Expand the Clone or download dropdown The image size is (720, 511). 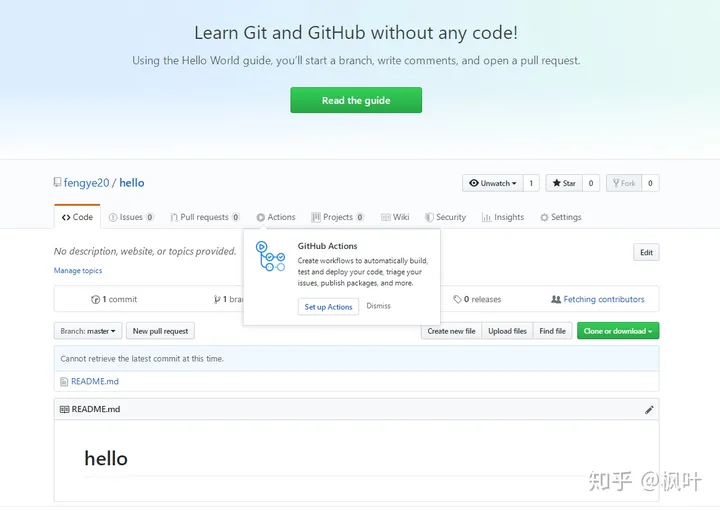tap(618, 331)
